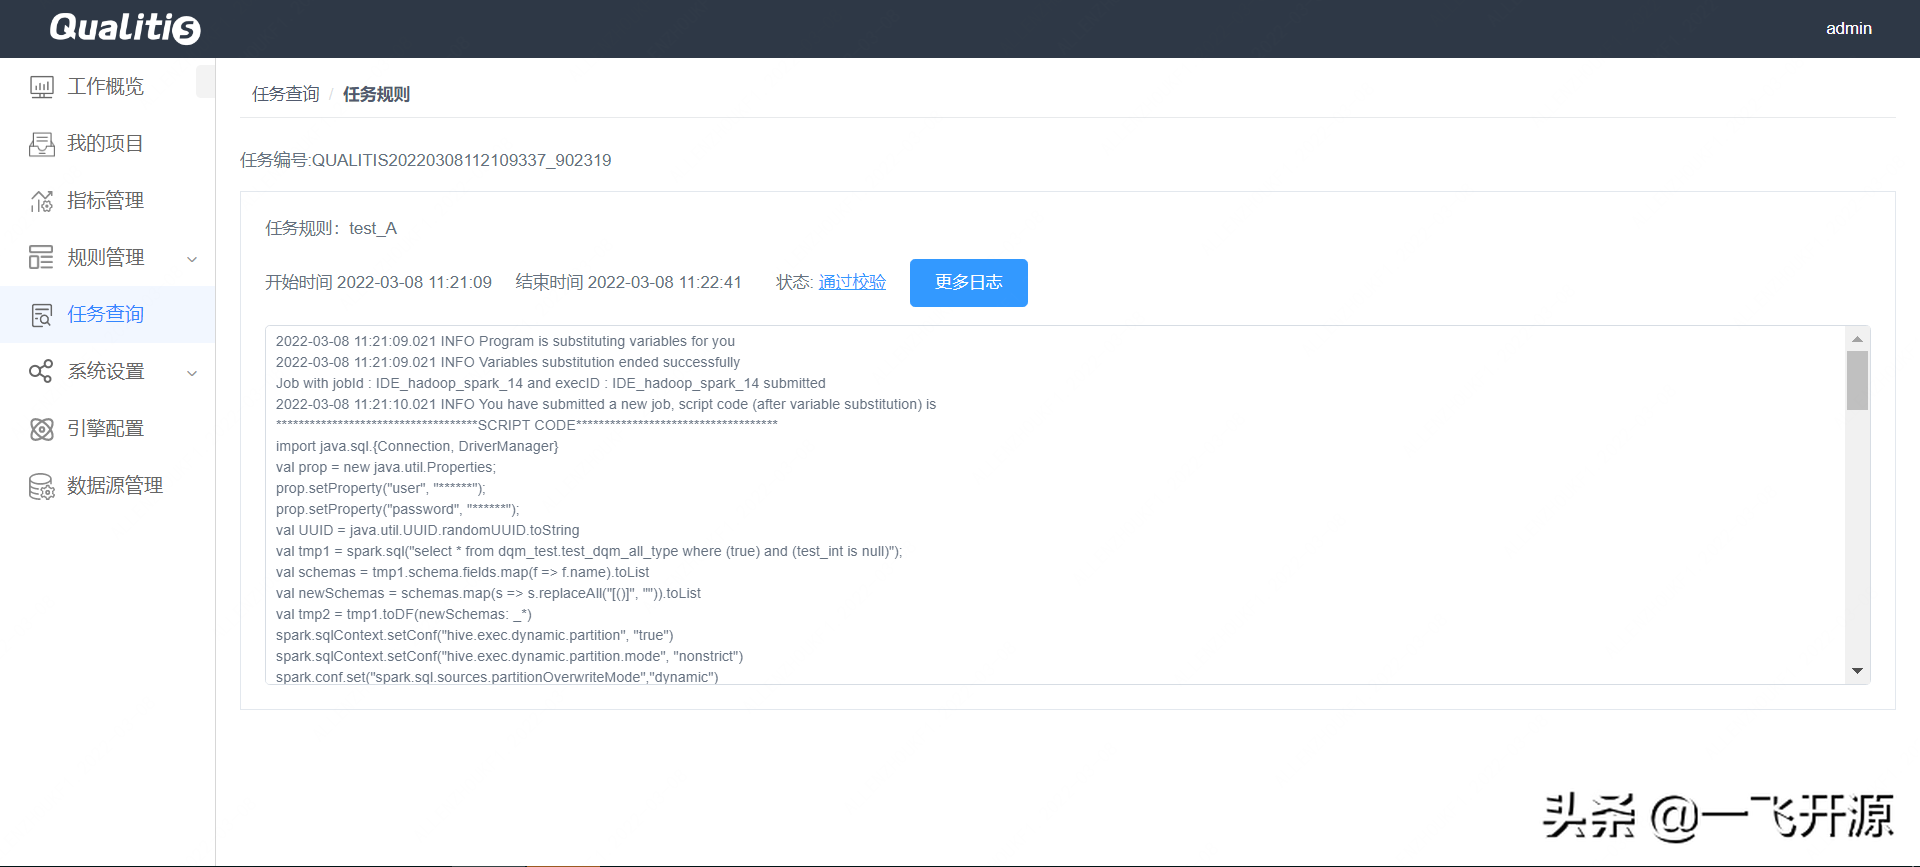Click the sidebar collapse handle

(x=205, y=81)
